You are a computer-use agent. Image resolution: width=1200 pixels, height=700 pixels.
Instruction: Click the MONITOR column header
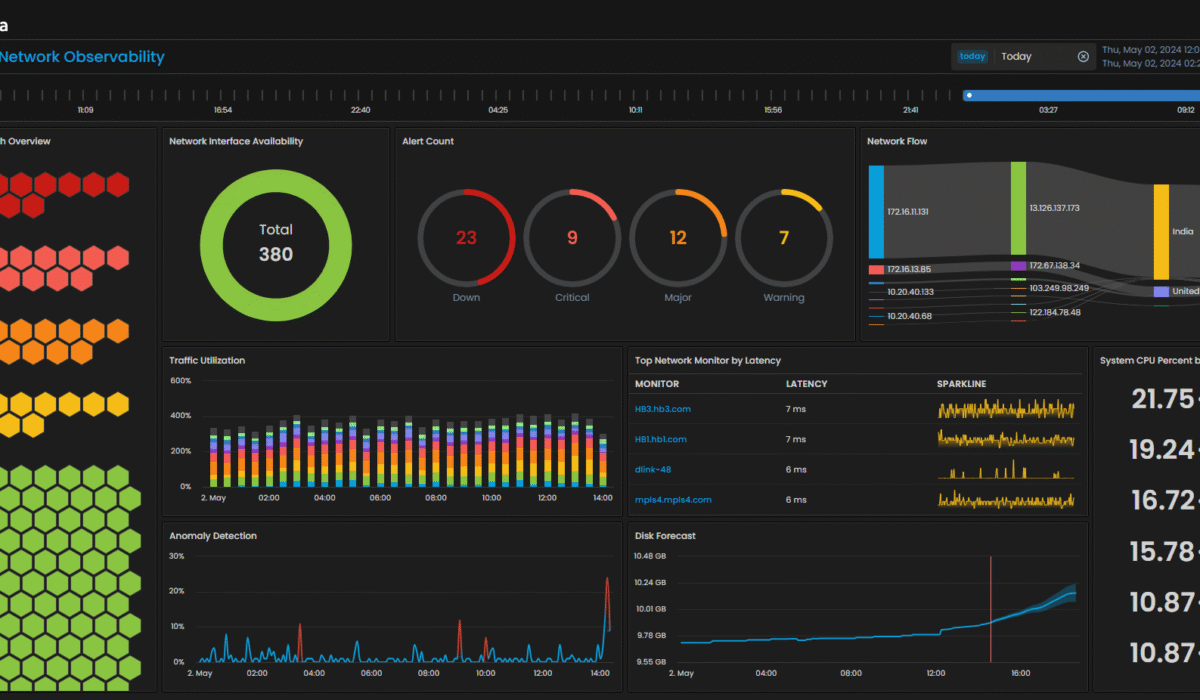(656, 384)
